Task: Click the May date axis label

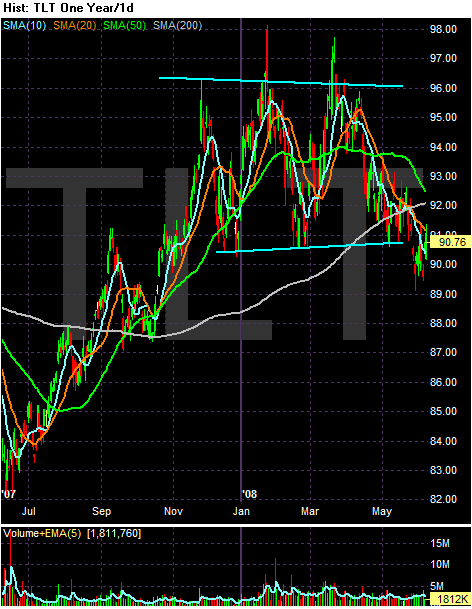Action: 382,511
